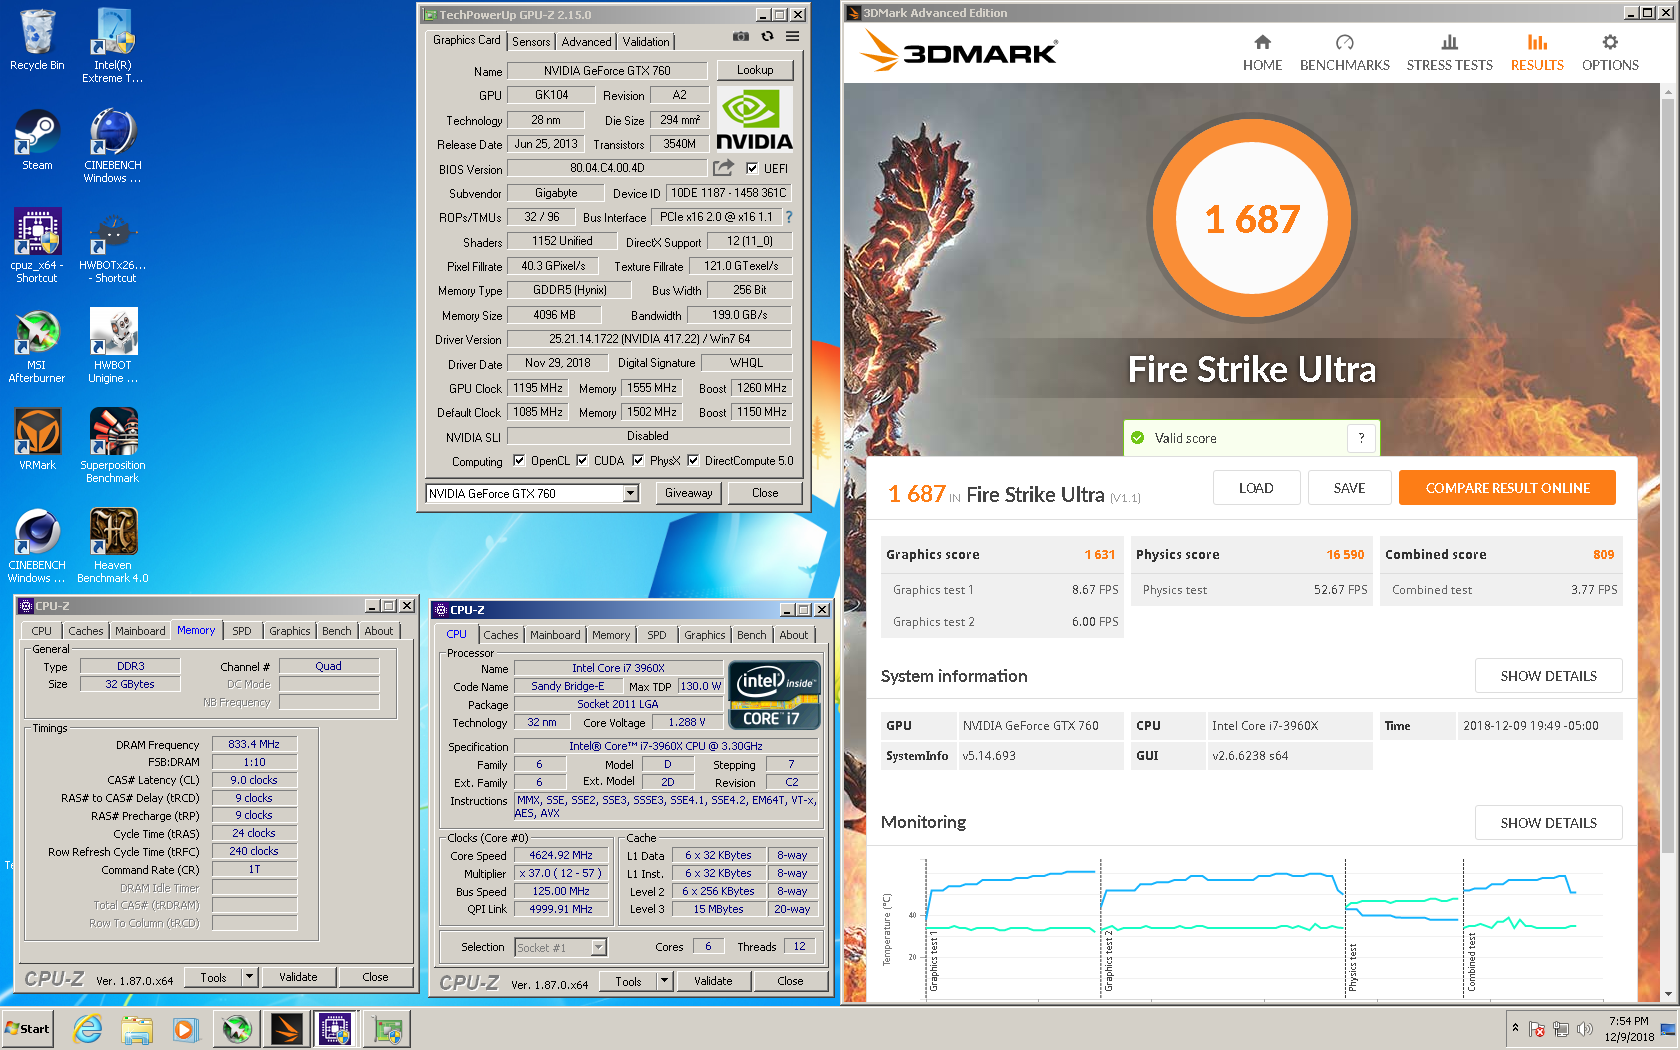Image resolution: width=1680 pixels, height=1050 pixels.
Task: Toggle DirectCompute 5.0 checkbox
Action: point(693,461)
